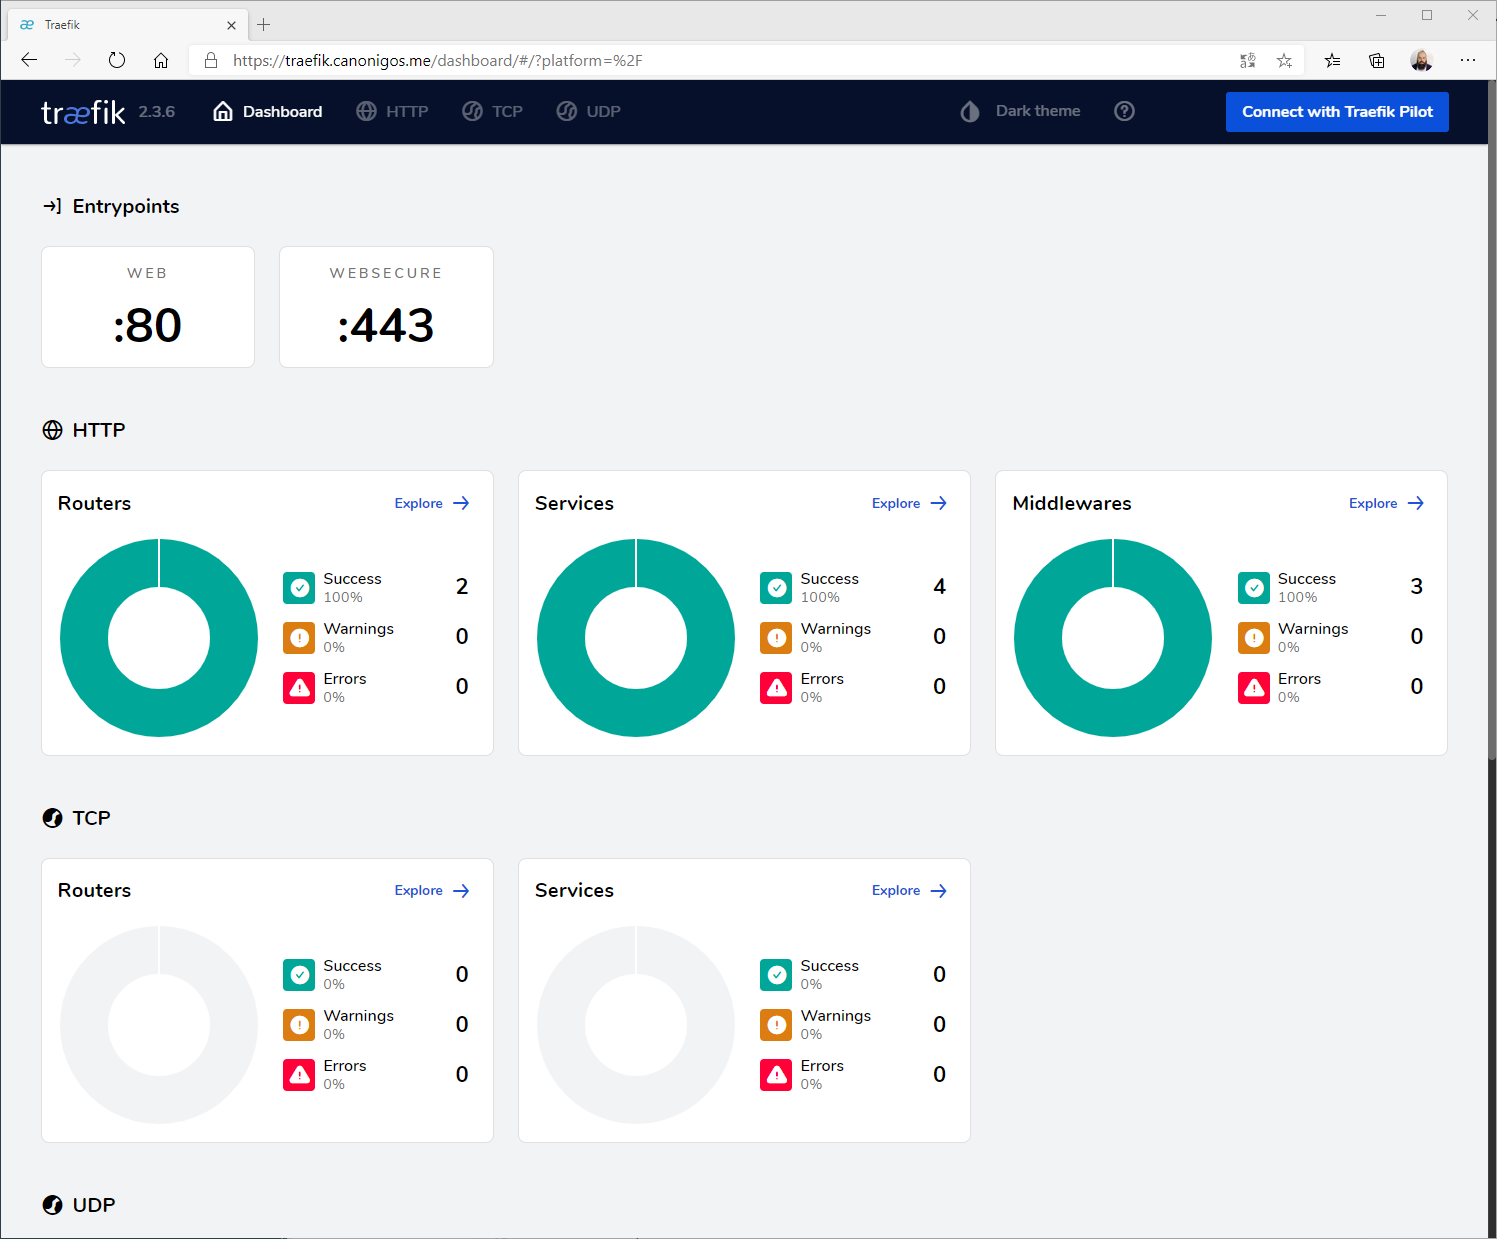Open the help question mark icon
This screenshot has width=1497, height=1239.
pos(1124,111)
